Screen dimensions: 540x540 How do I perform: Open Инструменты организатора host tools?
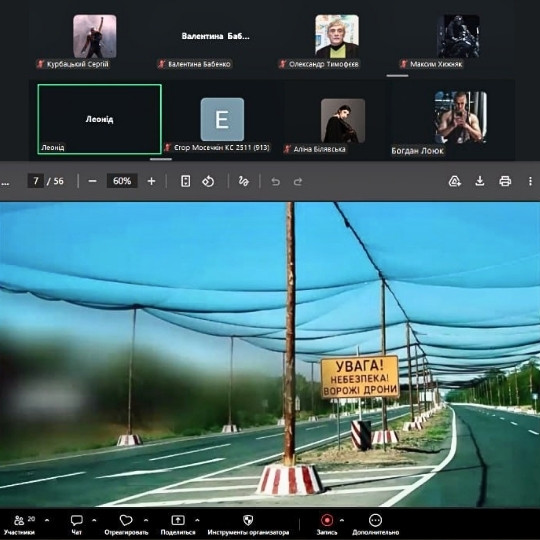point(248,525)
